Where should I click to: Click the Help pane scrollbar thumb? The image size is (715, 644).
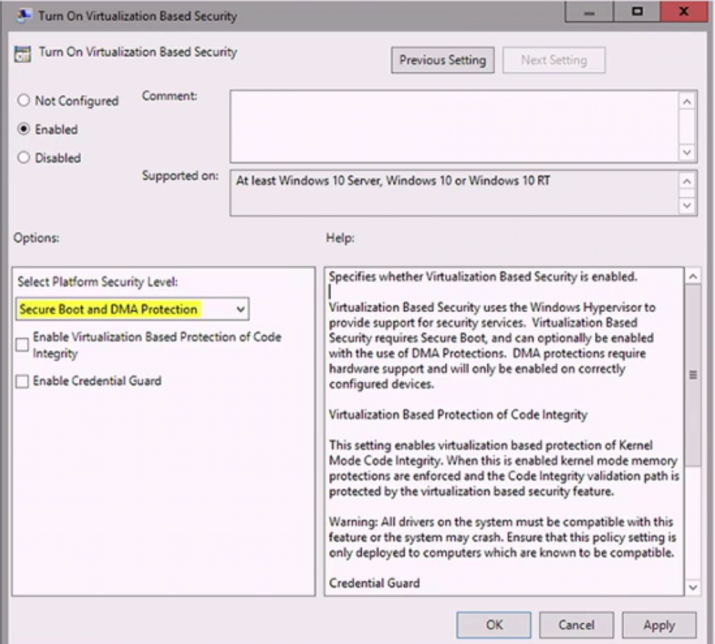(x=693, y=375)
